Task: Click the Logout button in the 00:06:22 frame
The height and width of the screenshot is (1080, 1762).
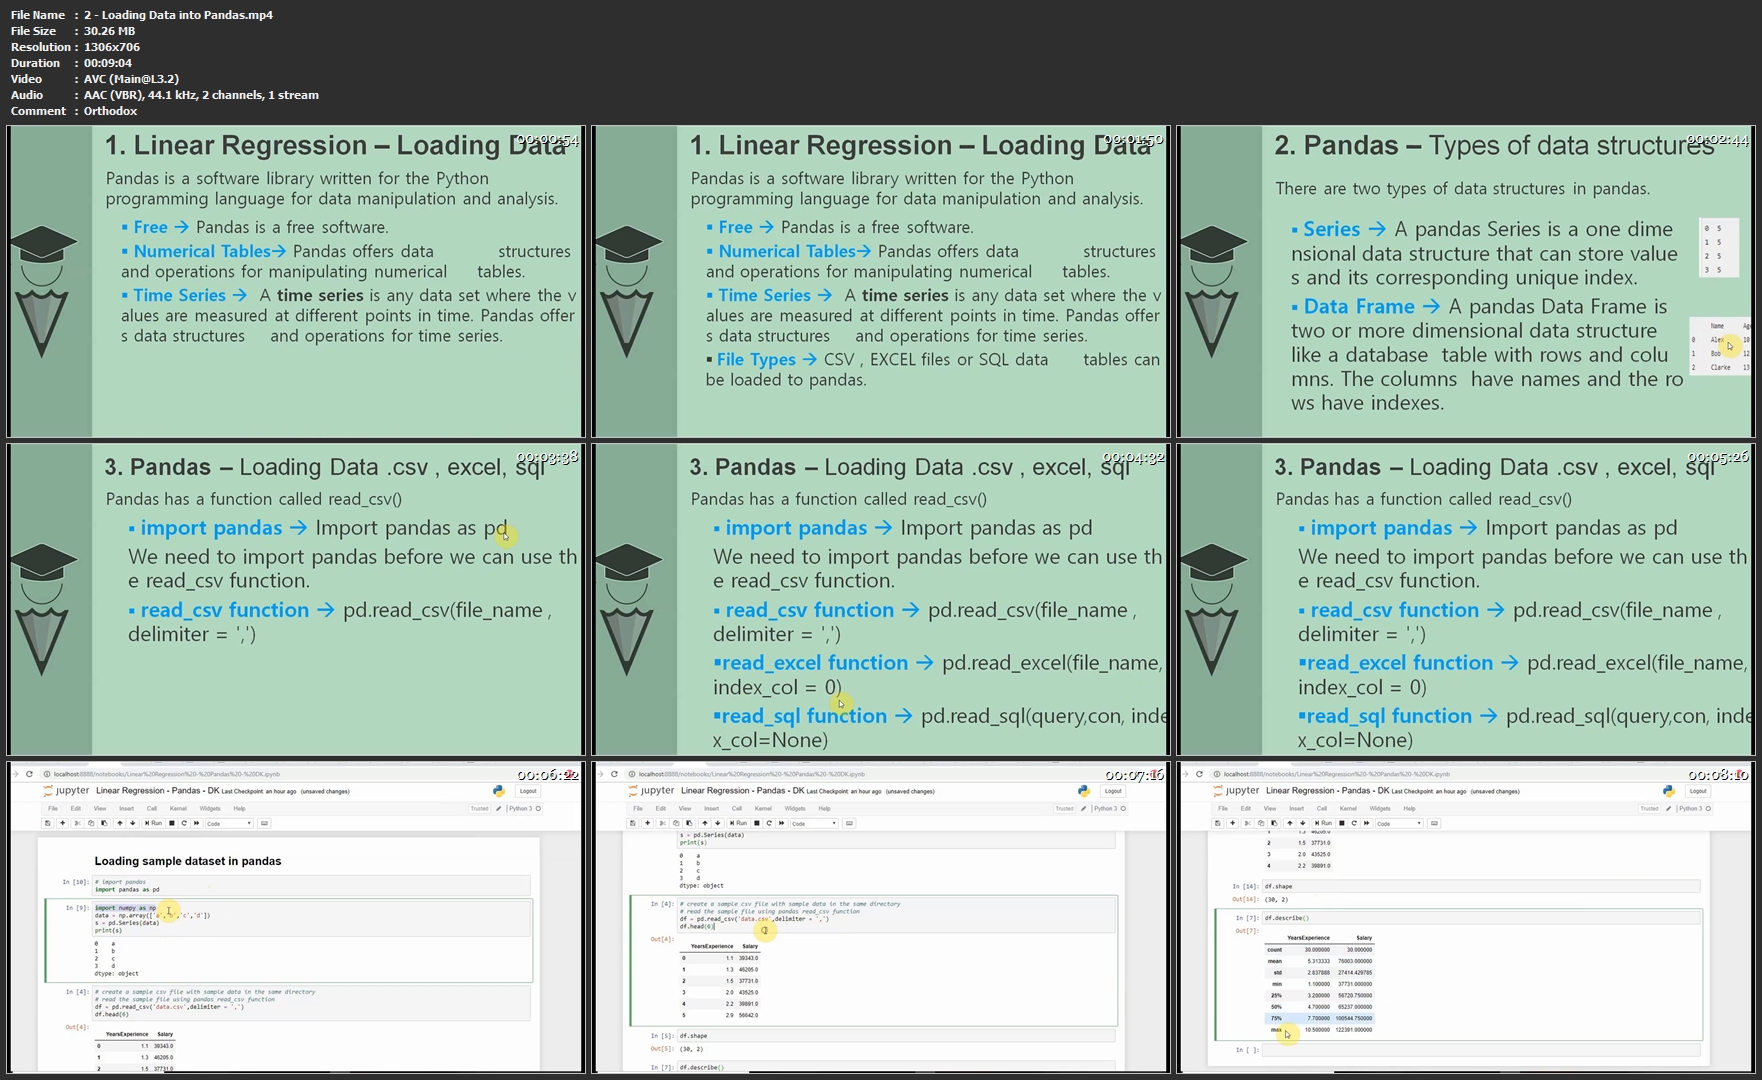Action: (x=528, y=791)
